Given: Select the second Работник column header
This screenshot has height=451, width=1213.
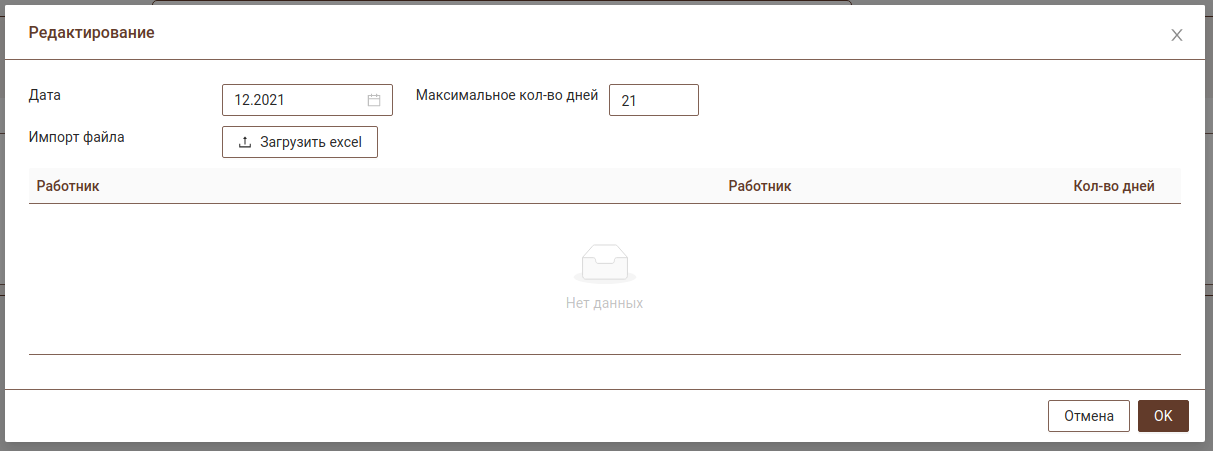Looking at the screenshot, I should coord(759,186).
